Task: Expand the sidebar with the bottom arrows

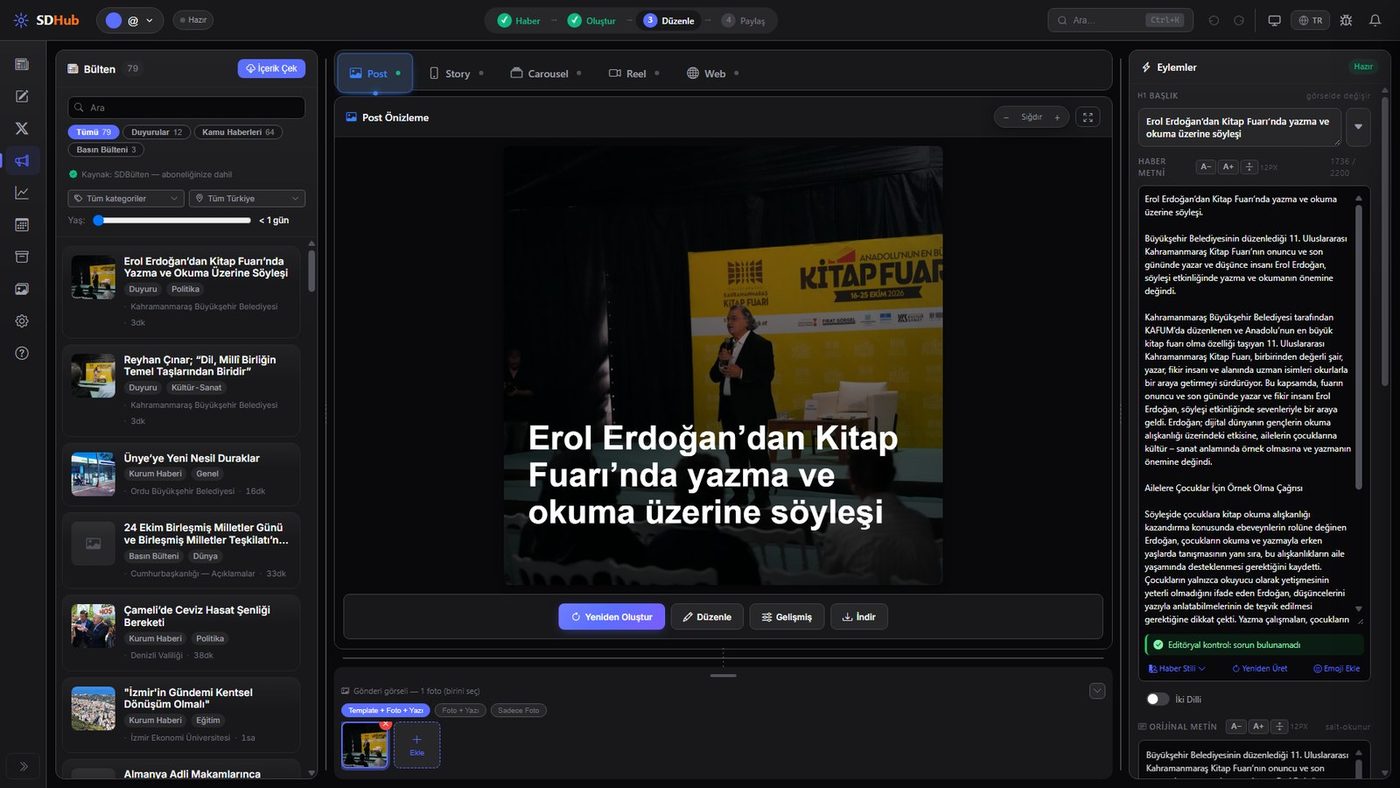Action: (23, 766)
